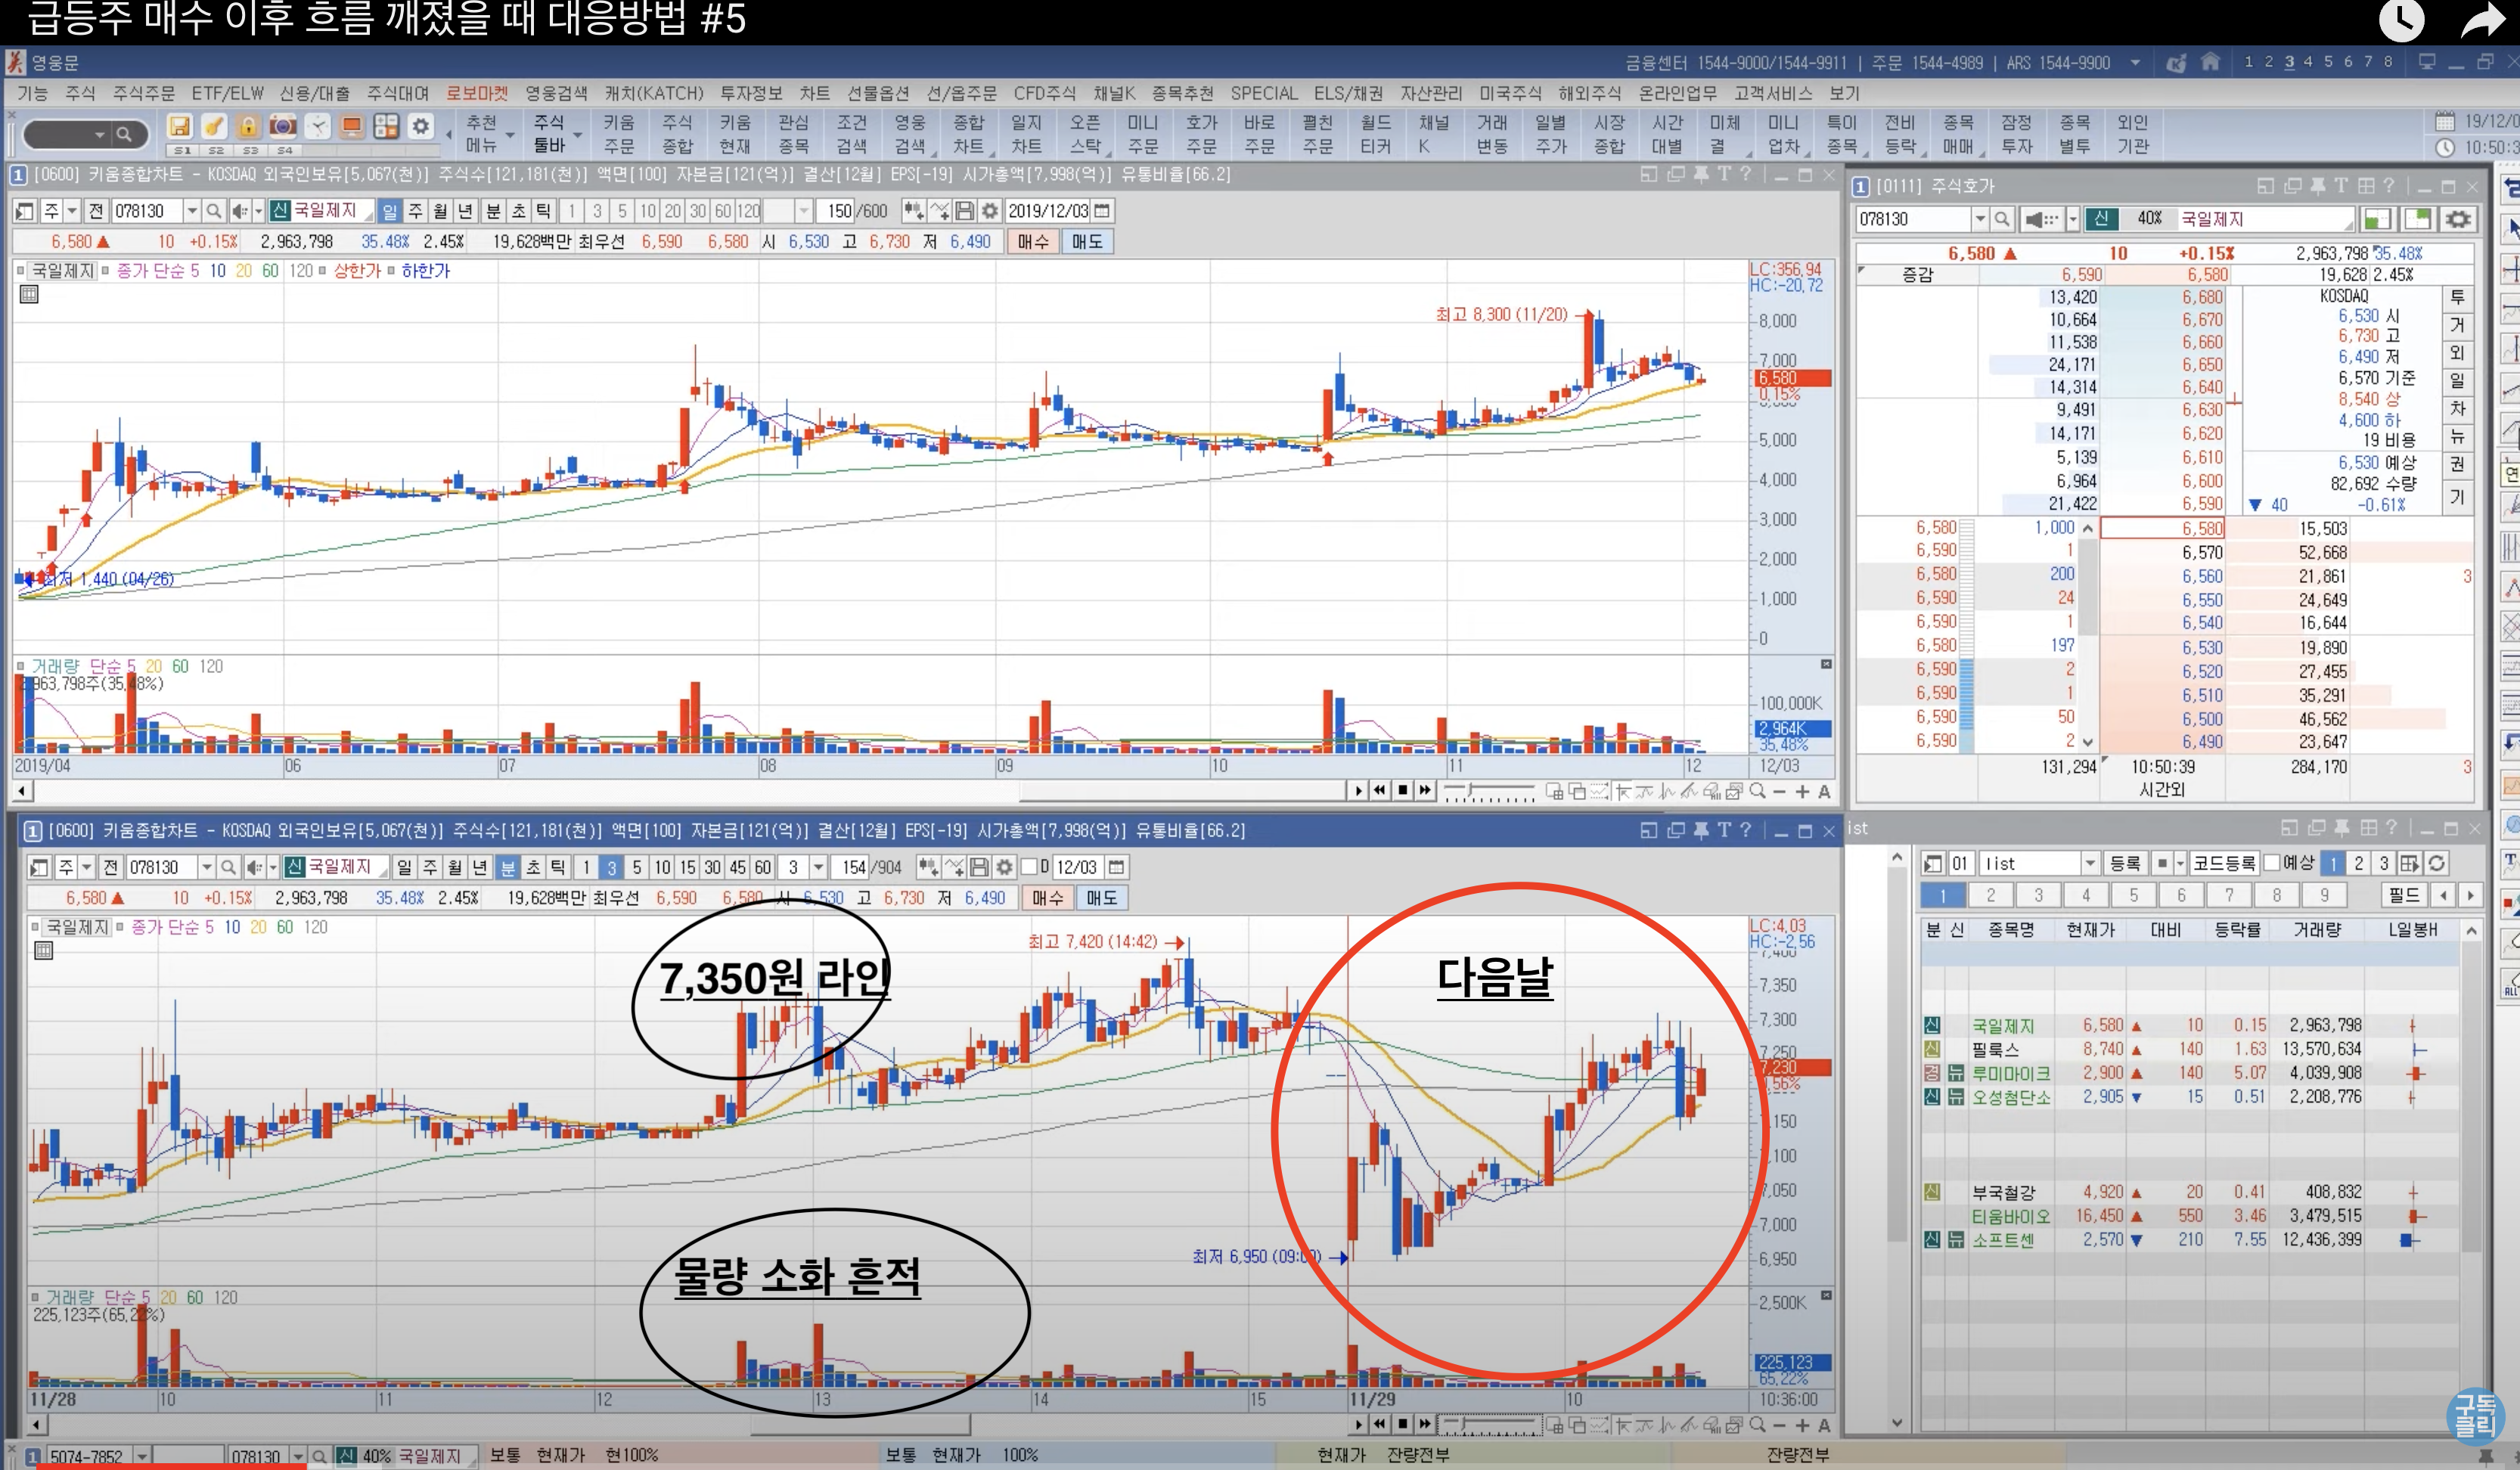Toggle the D checkbox in the lower chart toolbar

click(x=1029, y=867)
